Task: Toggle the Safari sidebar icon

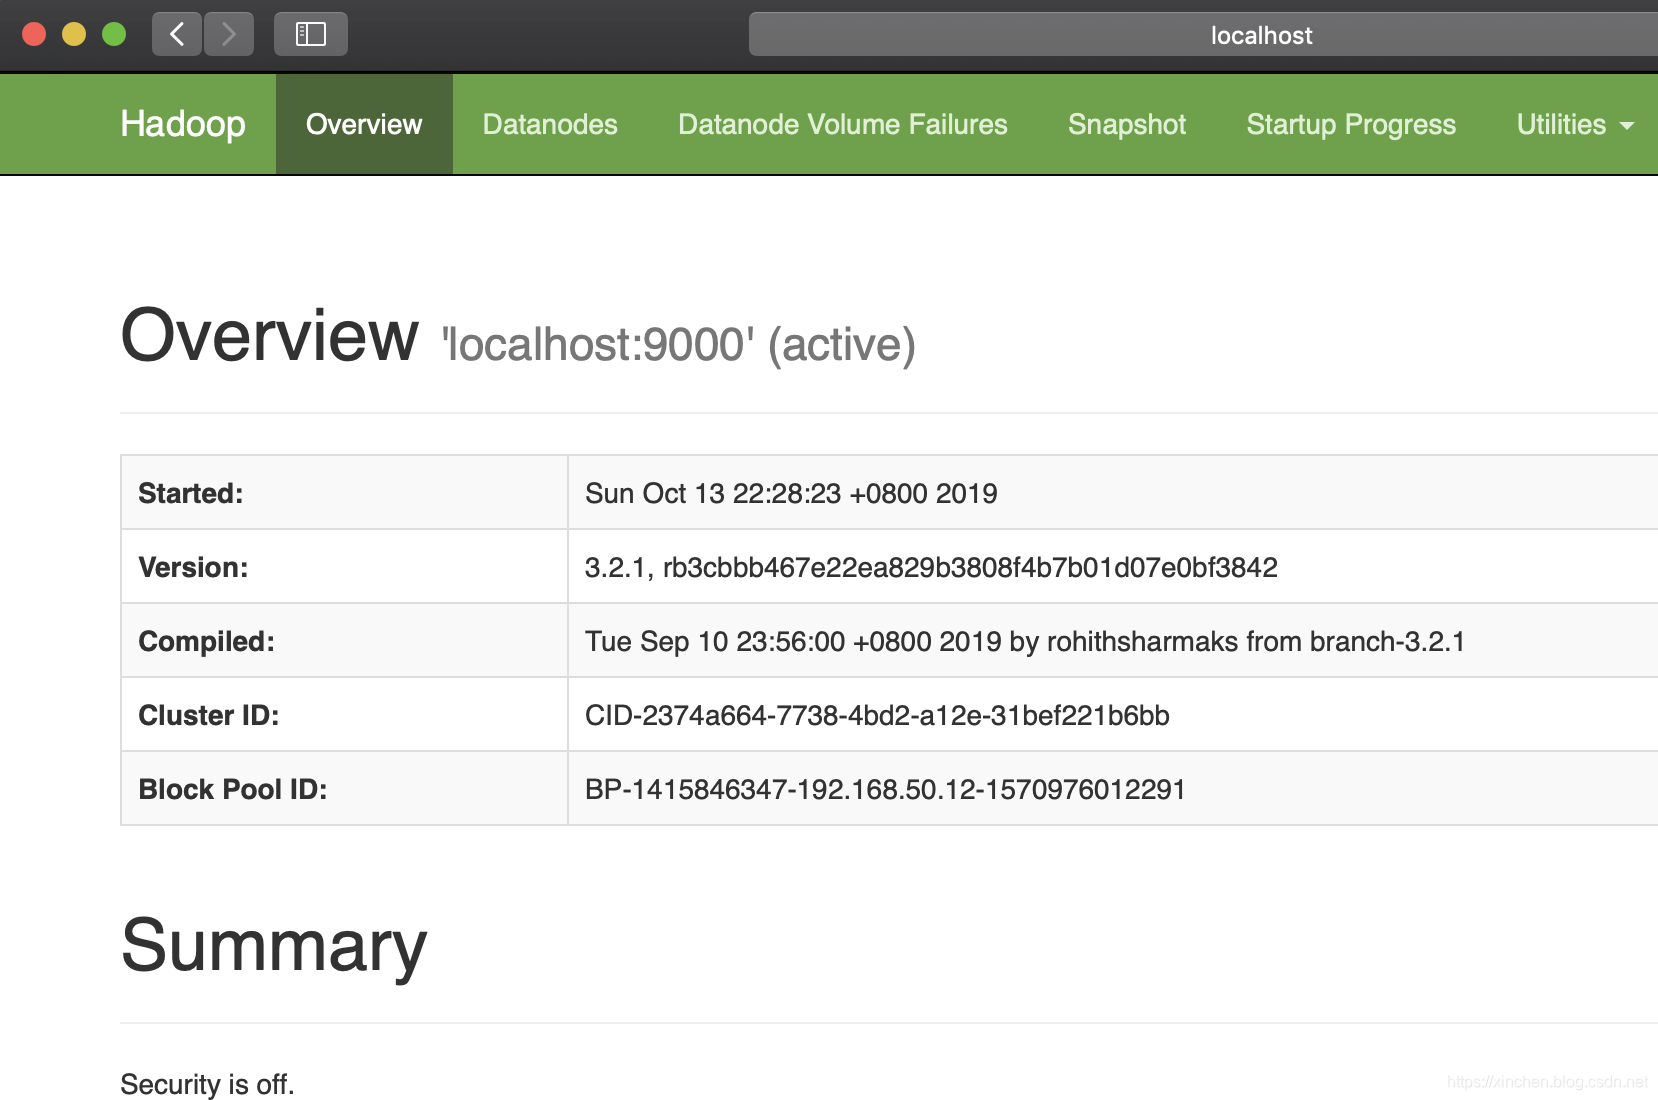Action: pyautogui.click(x=311, y=34)
